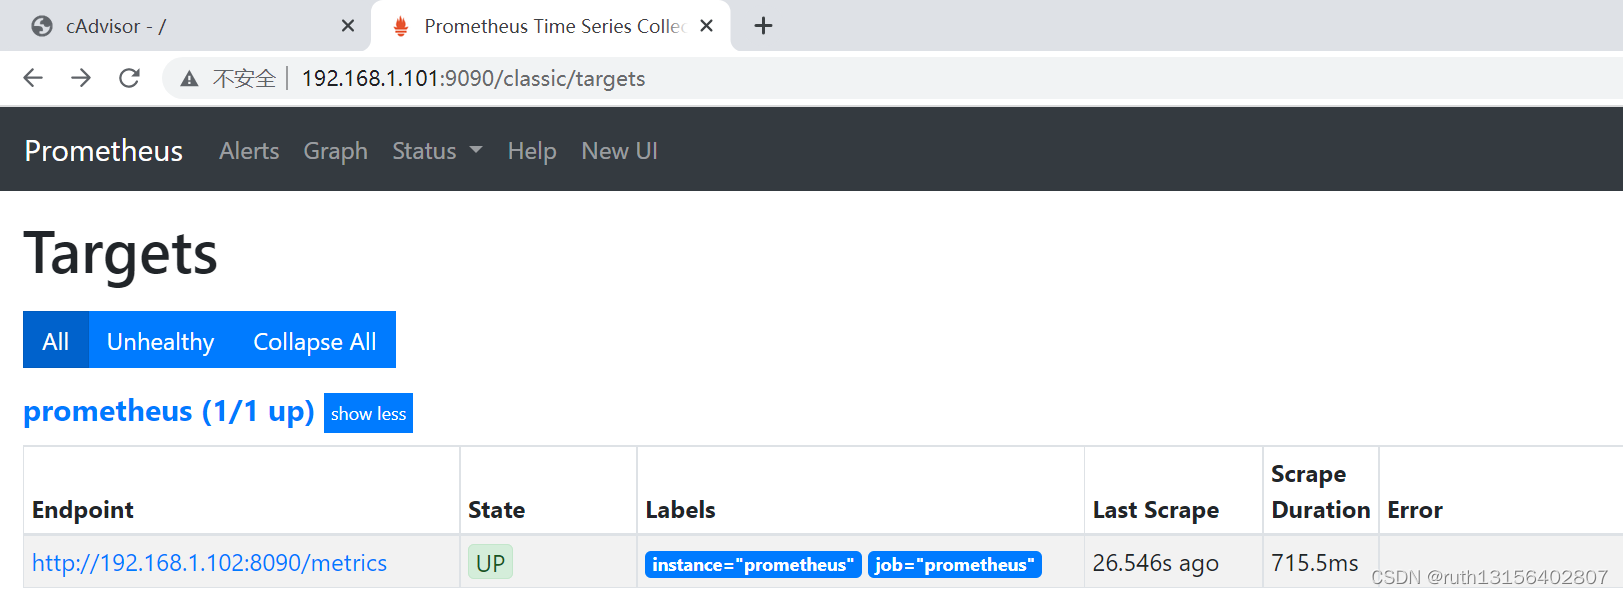This screenshot has height=594, width=1623.
Task: Click the not-secure warning triangle icon
Action: tap(189, 79)
